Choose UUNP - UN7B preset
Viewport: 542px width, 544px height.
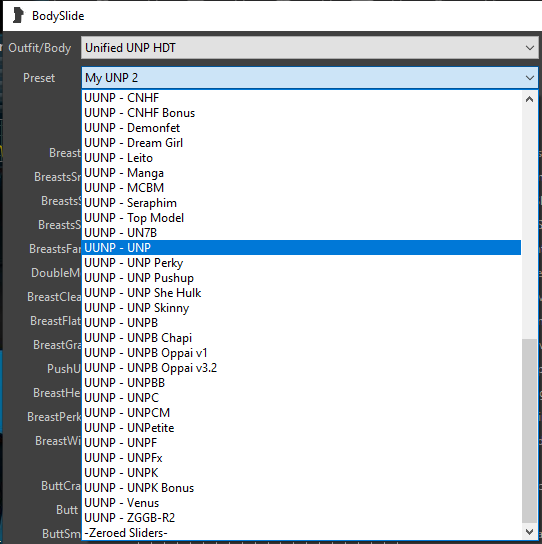coord(301,233)
